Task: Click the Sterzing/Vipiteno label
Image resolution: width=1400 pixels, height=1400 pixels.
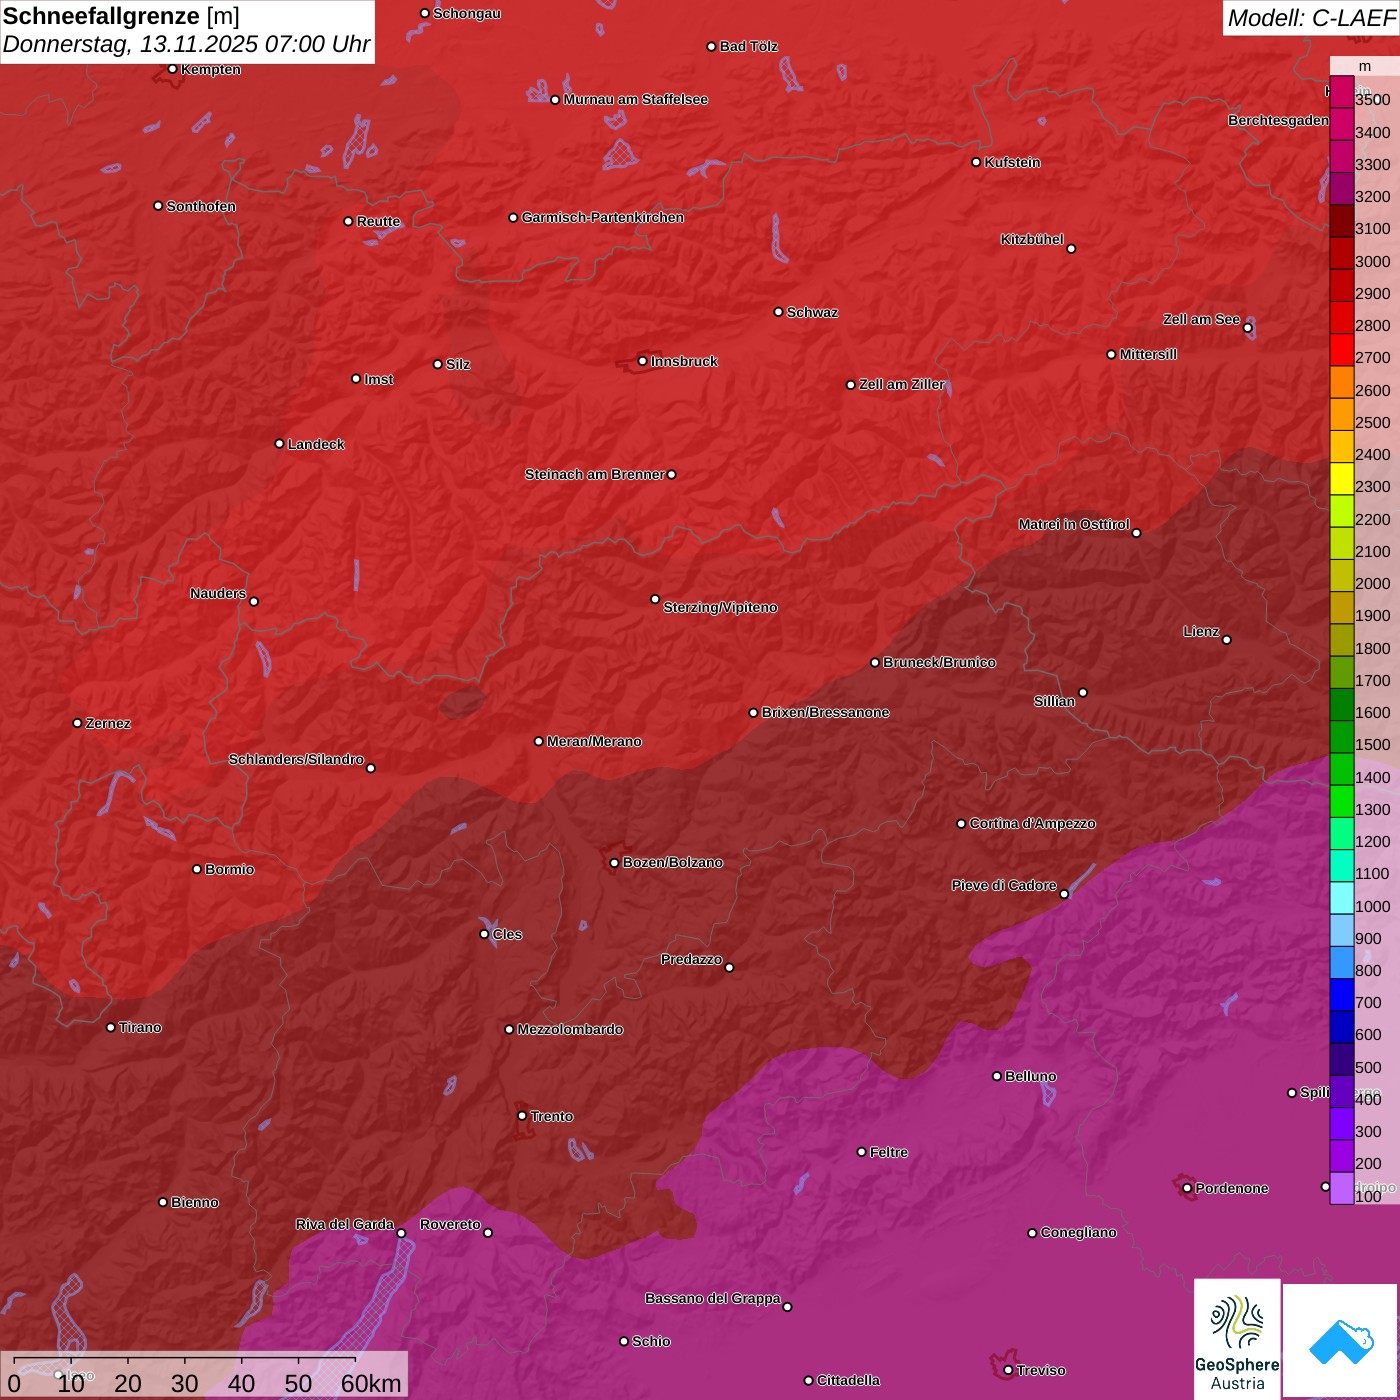Action: tap(720, 607)
